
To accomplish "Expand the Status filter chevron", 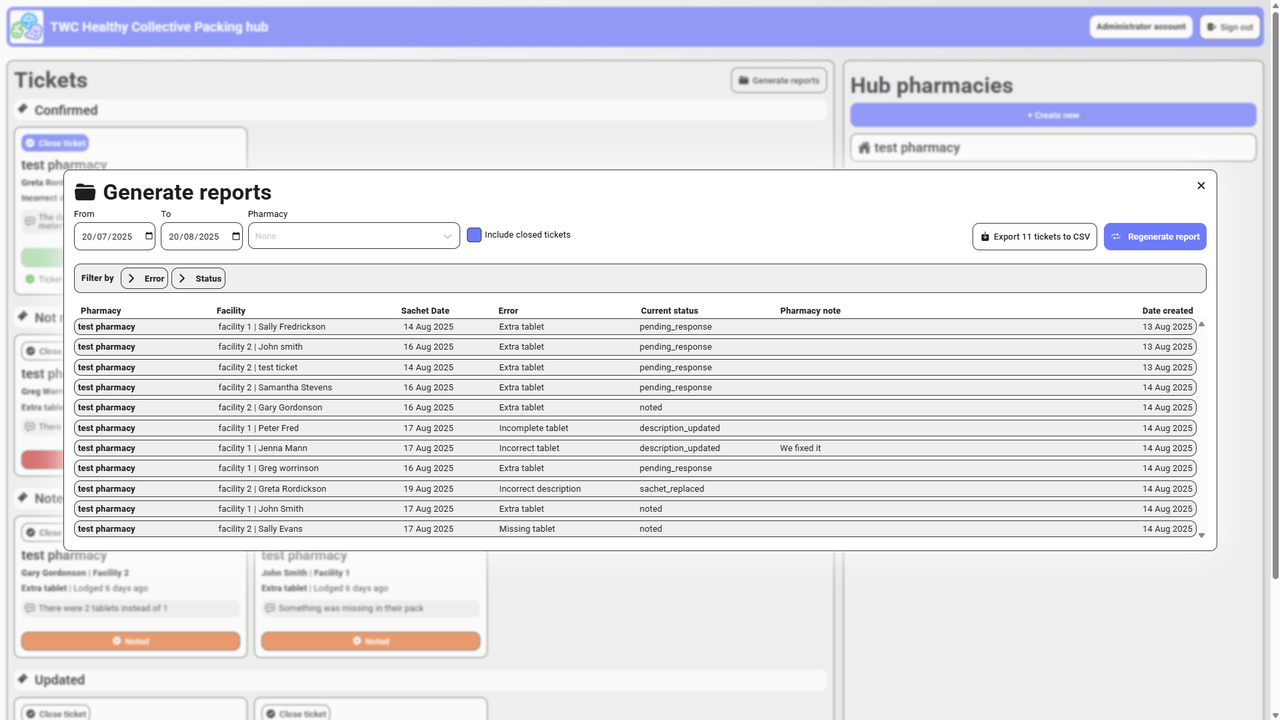I will pyautogui.click(x=181, y=278).
